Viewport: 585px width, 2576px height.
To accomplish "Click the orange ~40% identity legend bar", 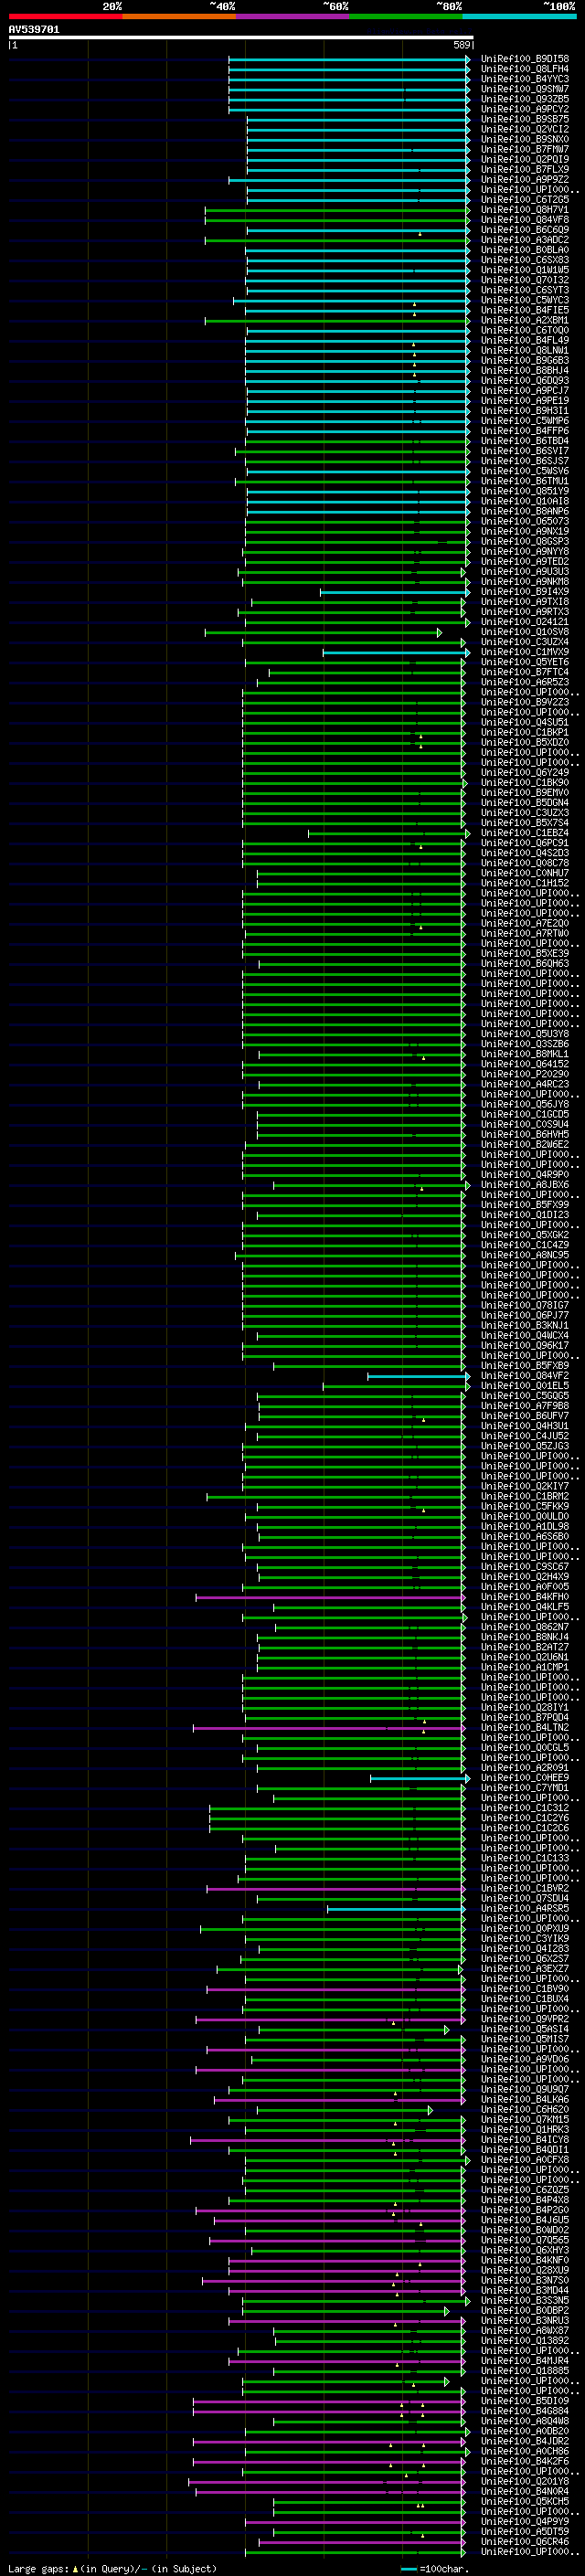I will coord(180,16).
